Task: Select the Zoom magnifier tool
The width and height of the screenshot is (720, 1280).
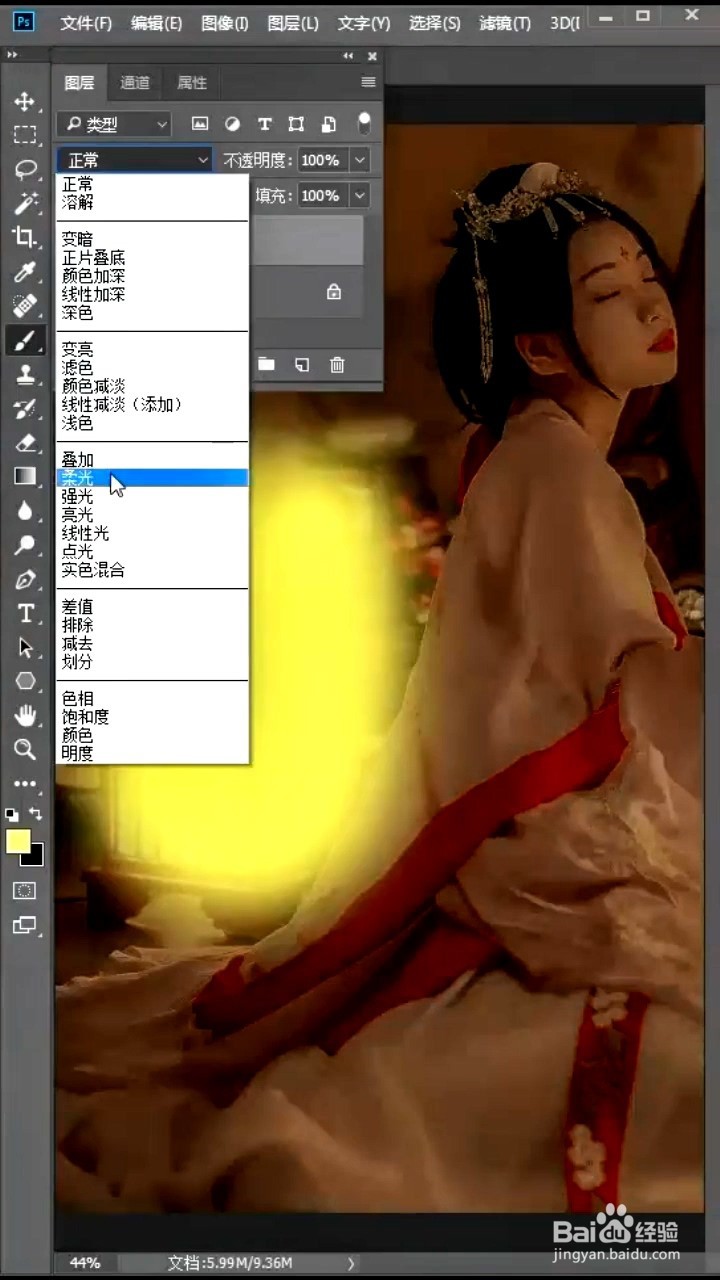Action: pos(25,749)
